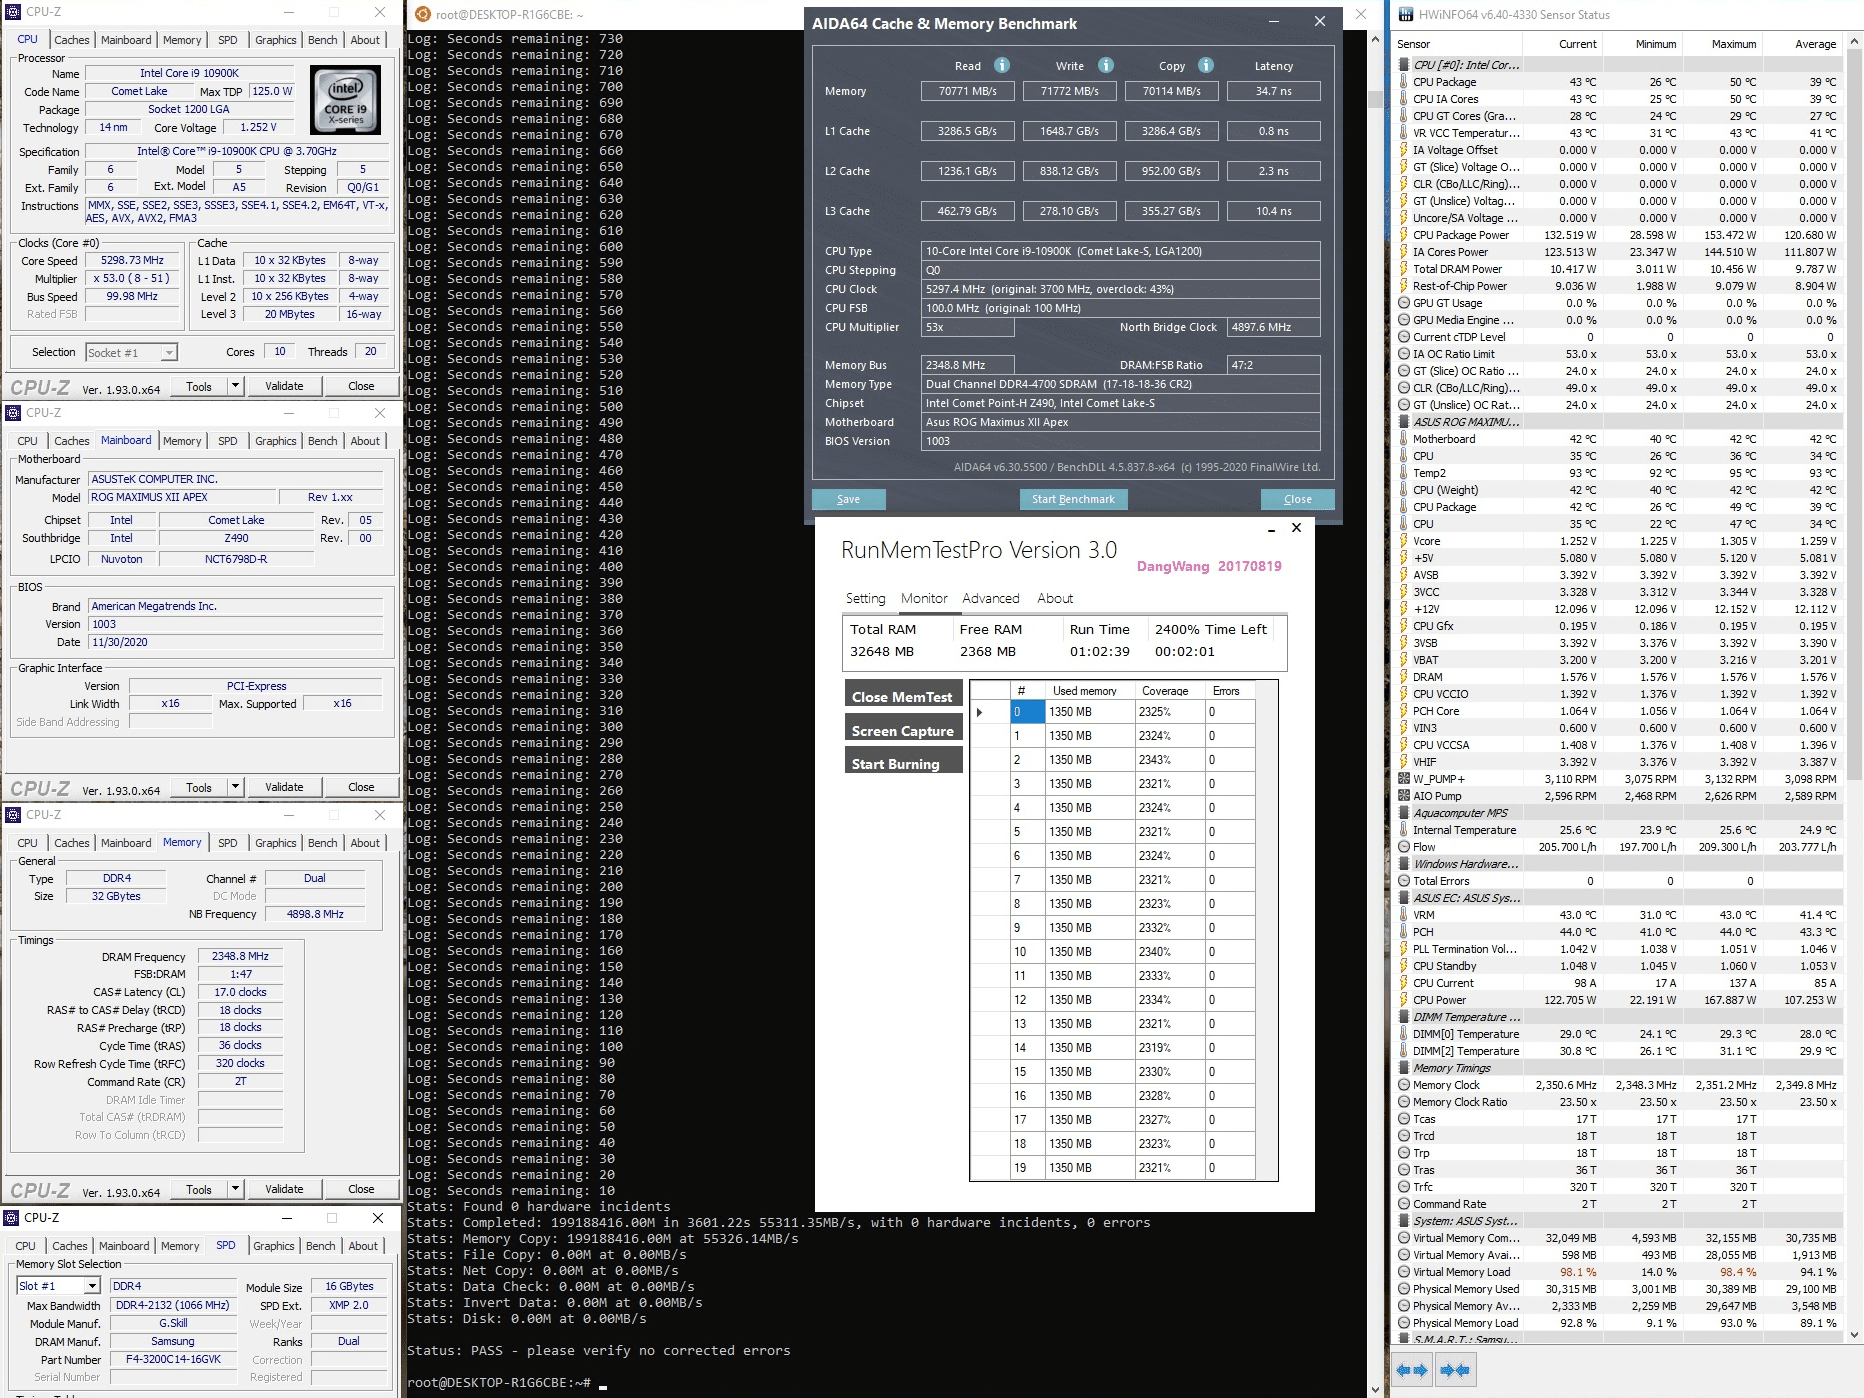Viewport: 1864px width, 1398px height.
Task: Click Tools button in top CPU-Z window
Action: tap(199, 386)
